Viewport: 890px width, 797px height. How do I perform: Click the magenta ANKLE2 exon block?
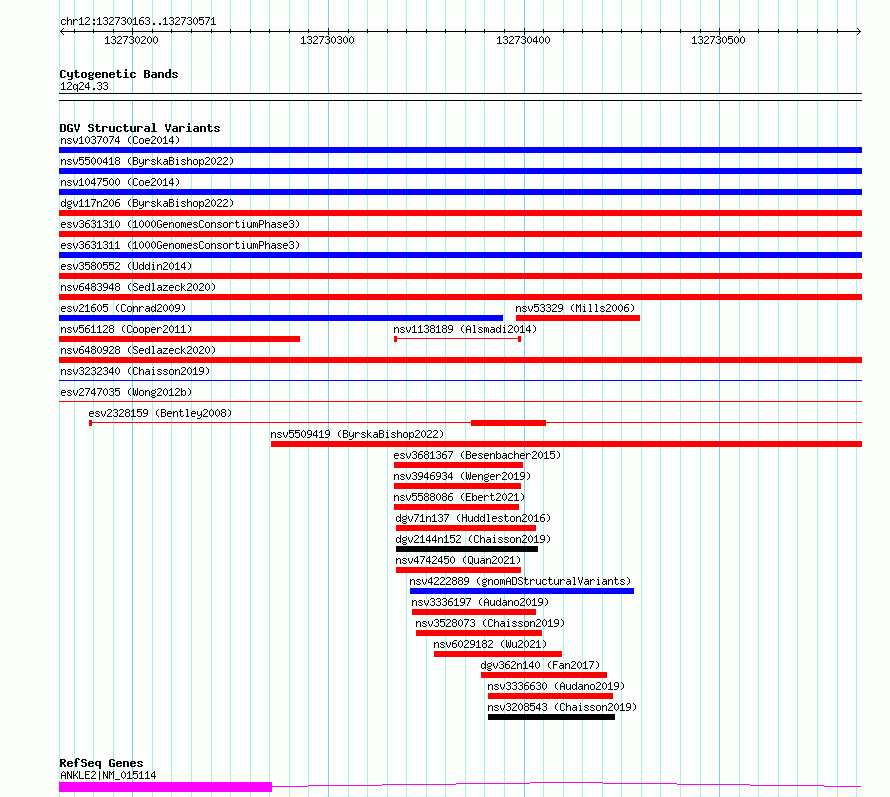pyautogui.click(x=165, y=787)
